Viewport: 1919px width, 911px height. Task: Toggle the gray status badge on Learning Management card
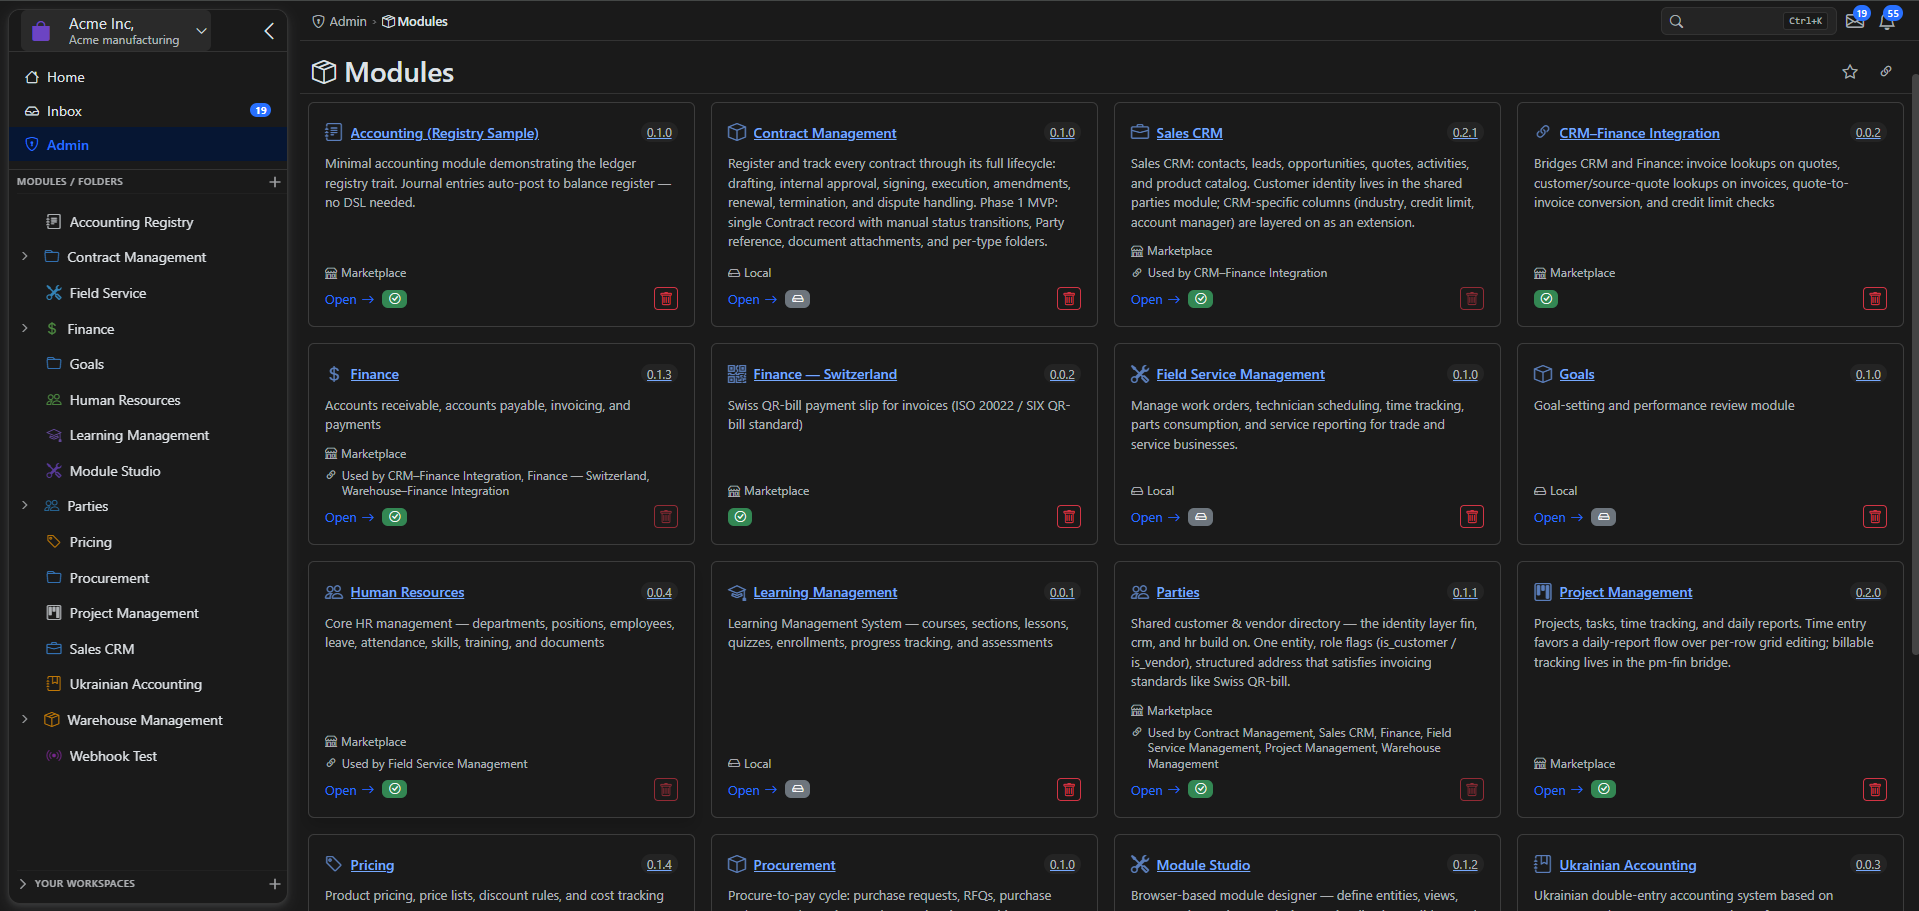[x=797, y=789]
